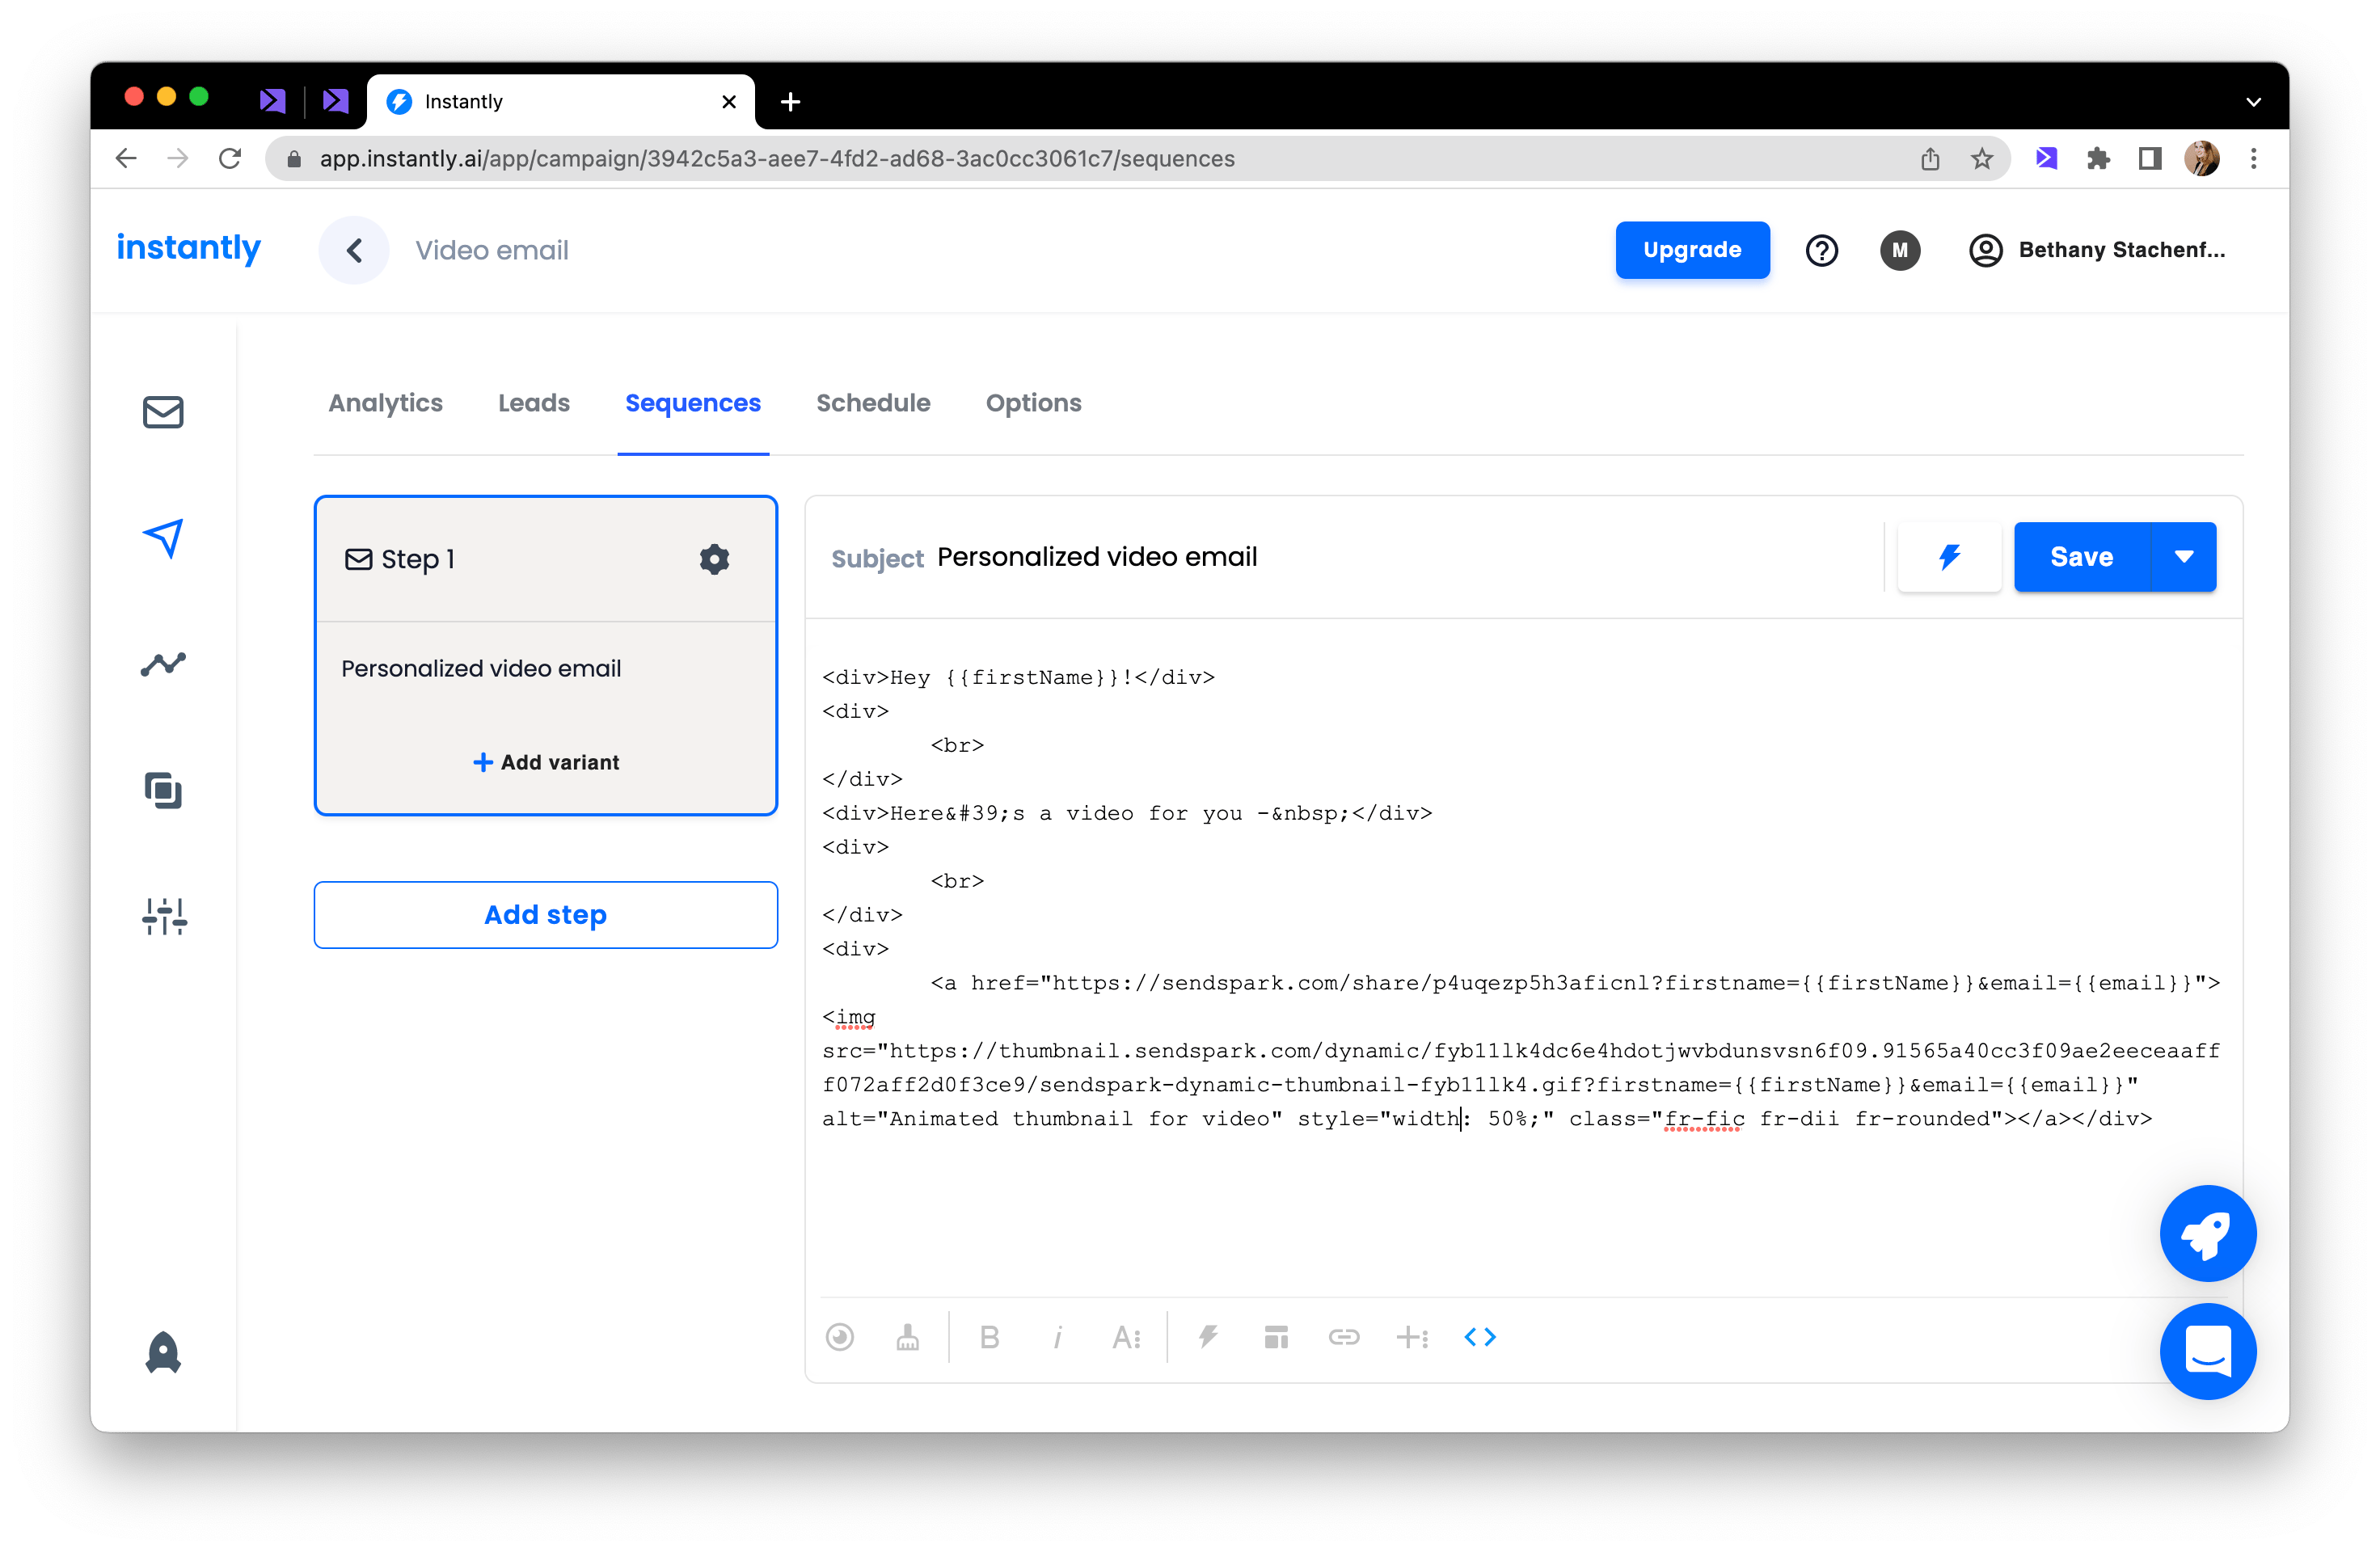Image resolution: width=2380 pixels, height=1552 pixels.
Task: Switch to the Analytics tab
Action: pyautogui.click(x=385, y=403)
